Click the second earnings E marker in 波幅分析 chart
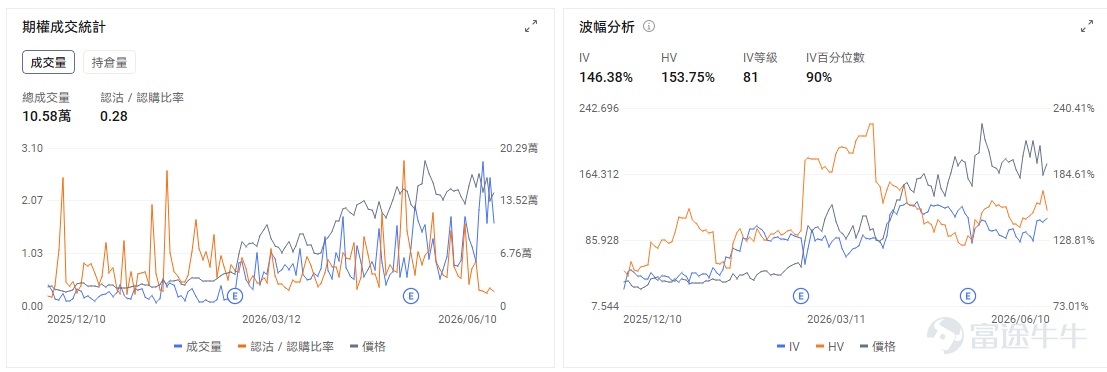The width and height of the screenshot is (1107, 372). [x=967, y=296]
